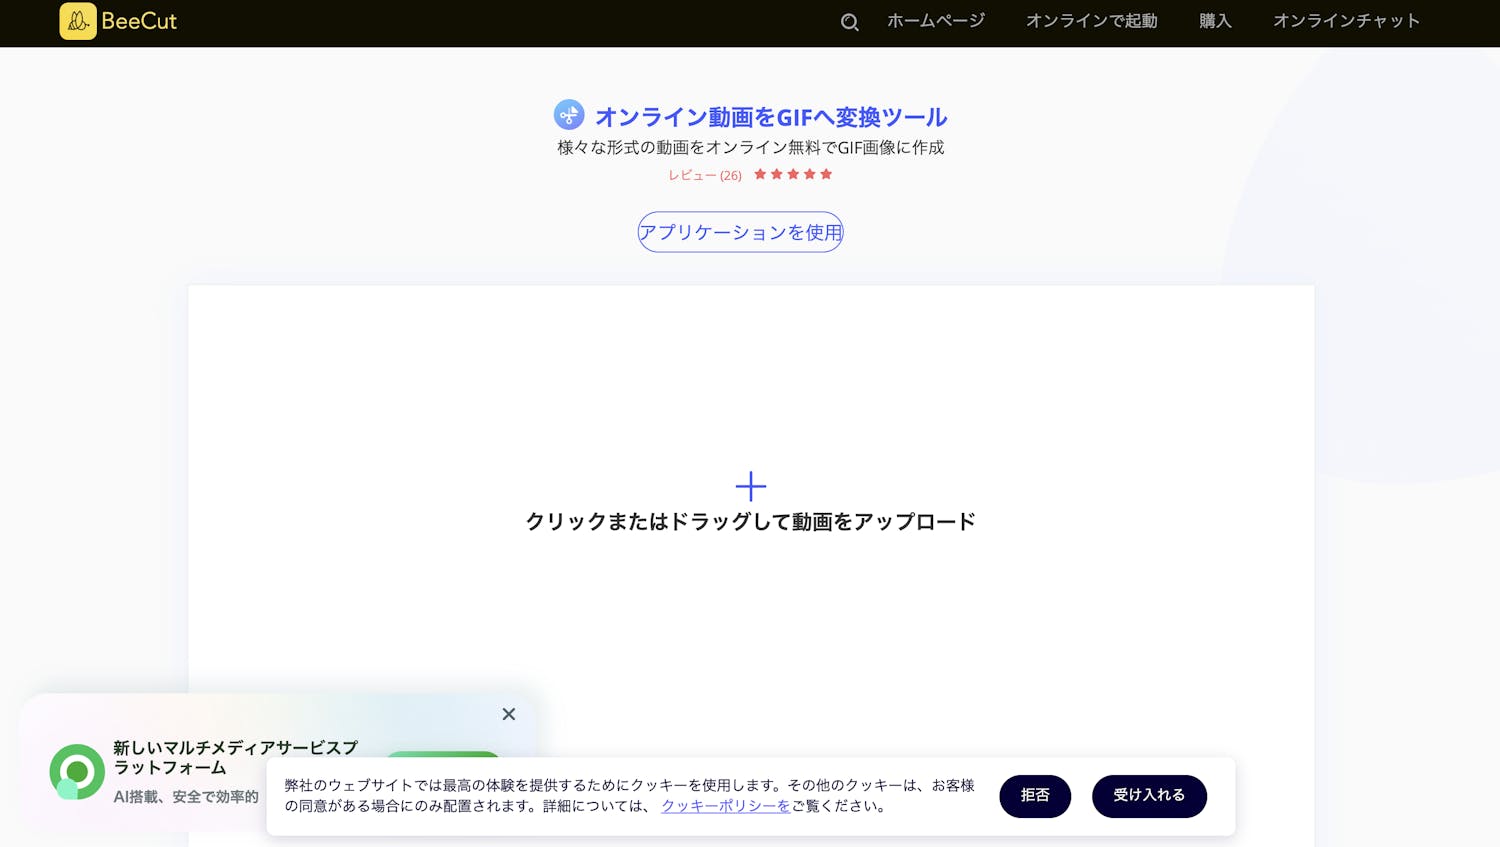Click 受け入れる to accept cookies
This screenshot has width=1500, height=847.
pos(1149,796)
